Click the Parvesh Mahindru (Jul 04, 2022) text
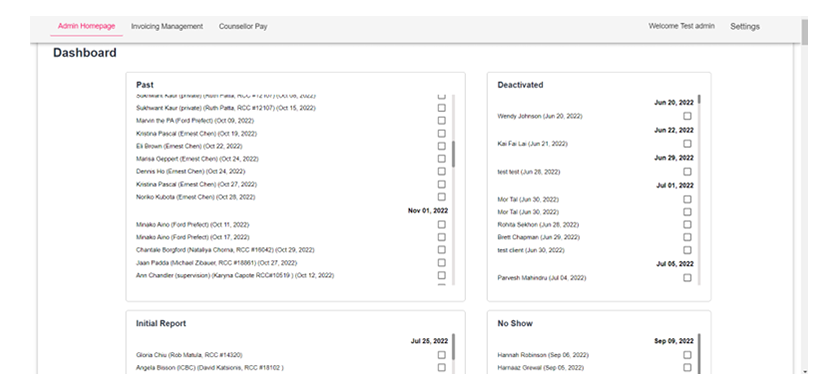Viewport: 834px width, 390px height. coord(542,278)
